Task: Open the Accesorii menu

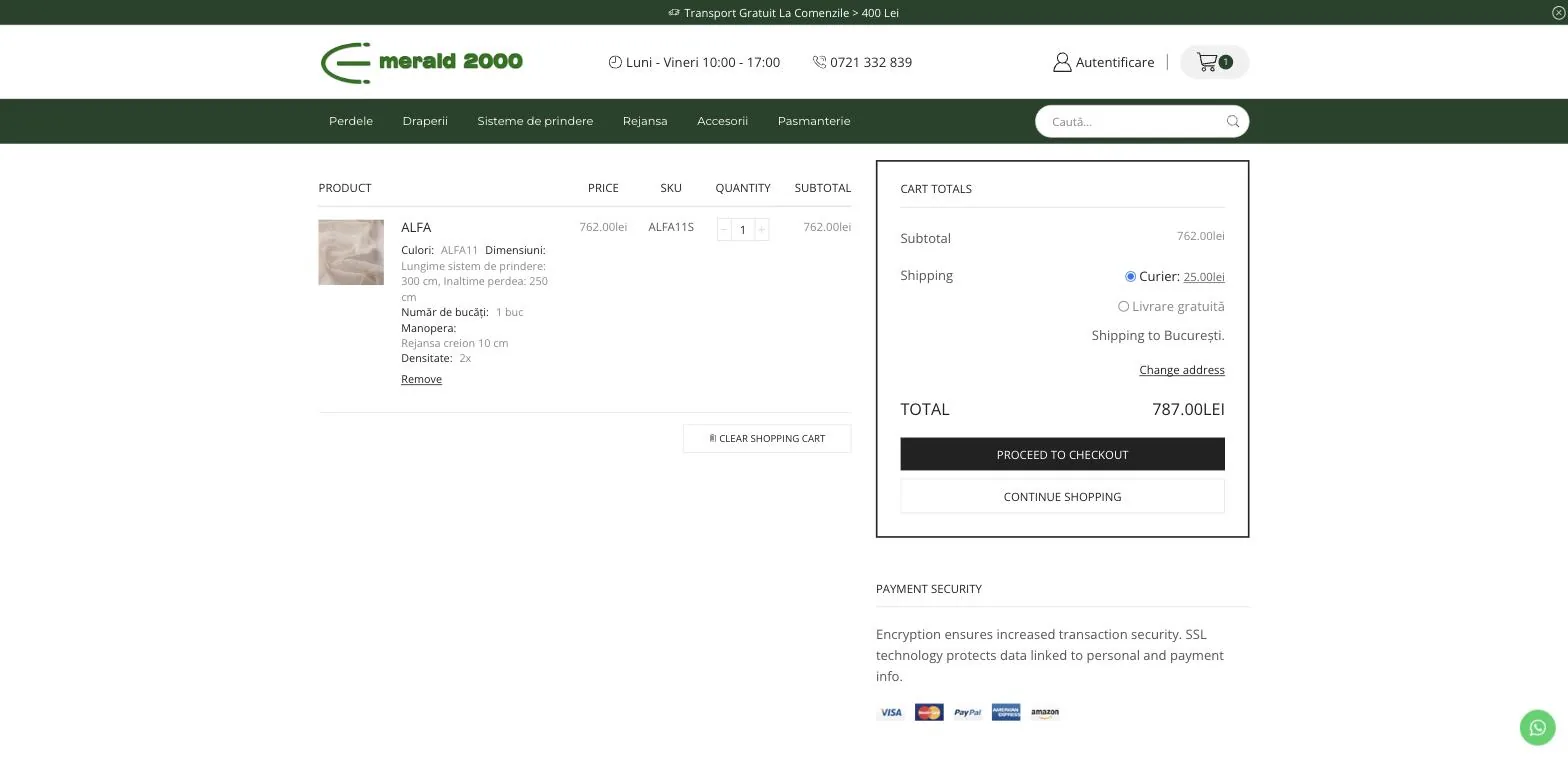Action: tap(722, 121)
